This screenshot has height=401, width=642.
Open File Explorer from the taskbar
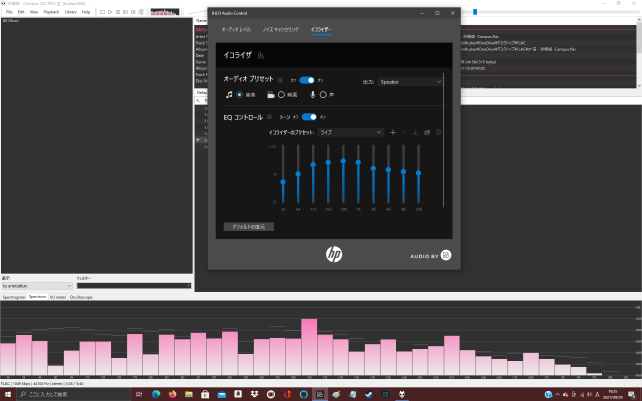(189, 394)
